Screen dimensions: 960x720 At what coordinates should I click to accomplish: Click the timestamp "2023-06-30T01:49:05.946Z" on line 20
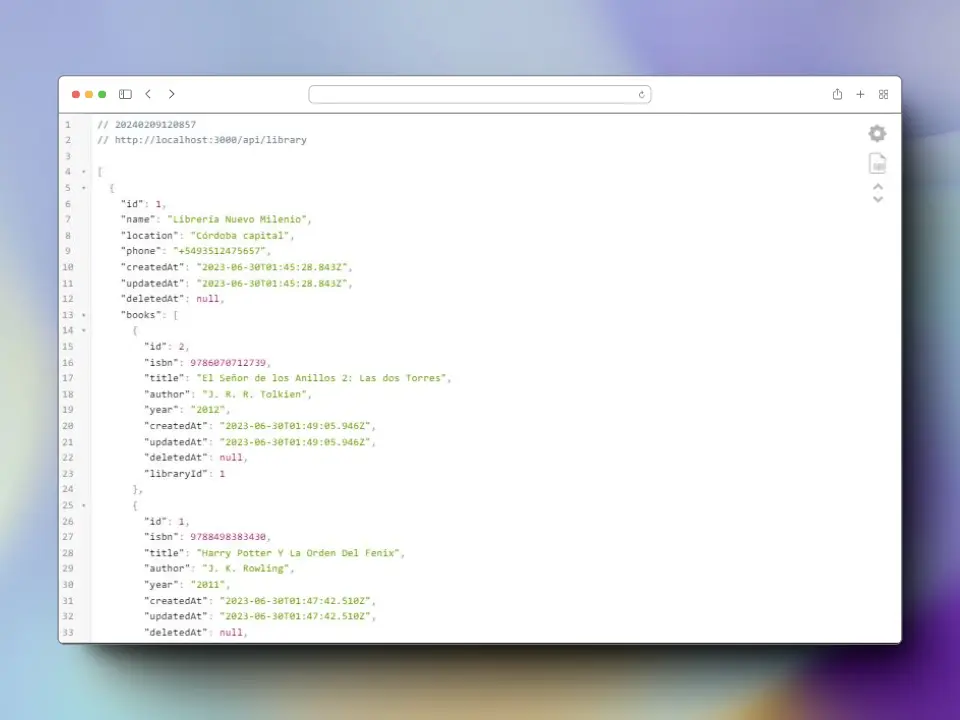[296, 426]
